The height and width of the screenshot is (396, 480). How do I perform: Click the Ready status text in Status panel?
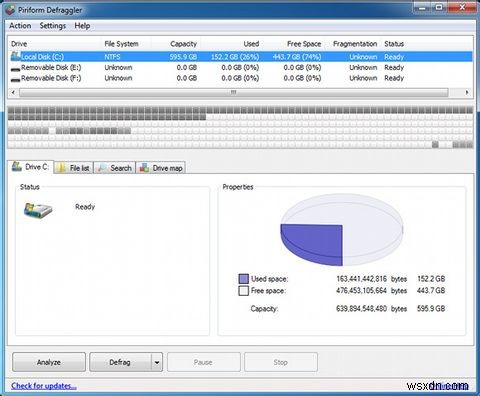[85, 207]
